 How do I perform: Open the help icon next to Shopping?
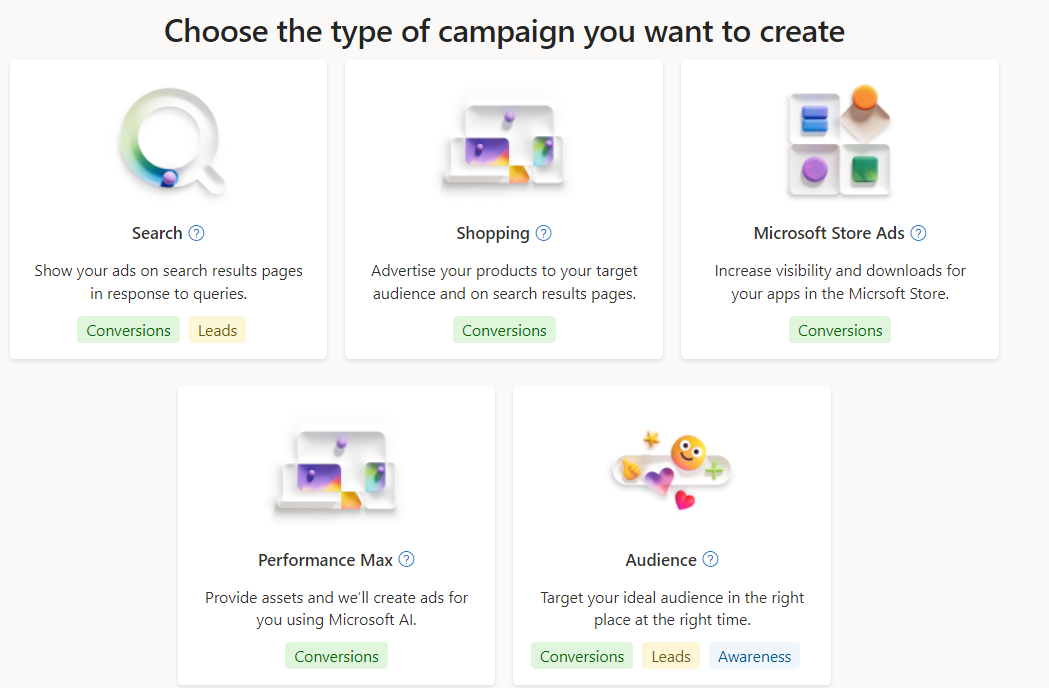544,233
